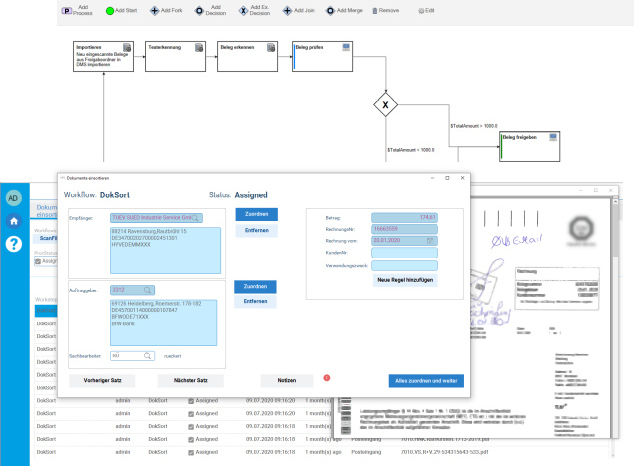634x466 pixels.
Task: Click upper Entfernen button for Empfänger
Action: click(257, 230)
